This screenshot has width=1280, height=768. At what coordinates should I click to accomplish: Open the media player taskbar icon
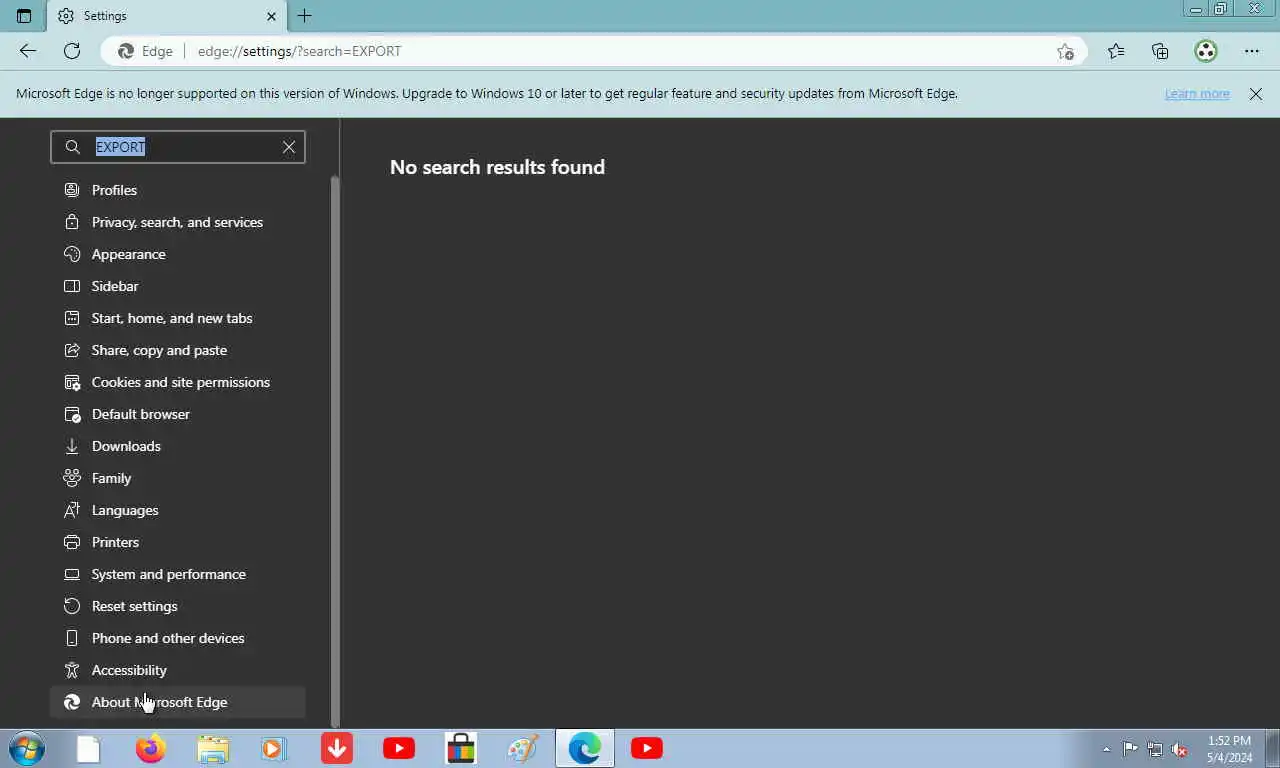(274, 748)
